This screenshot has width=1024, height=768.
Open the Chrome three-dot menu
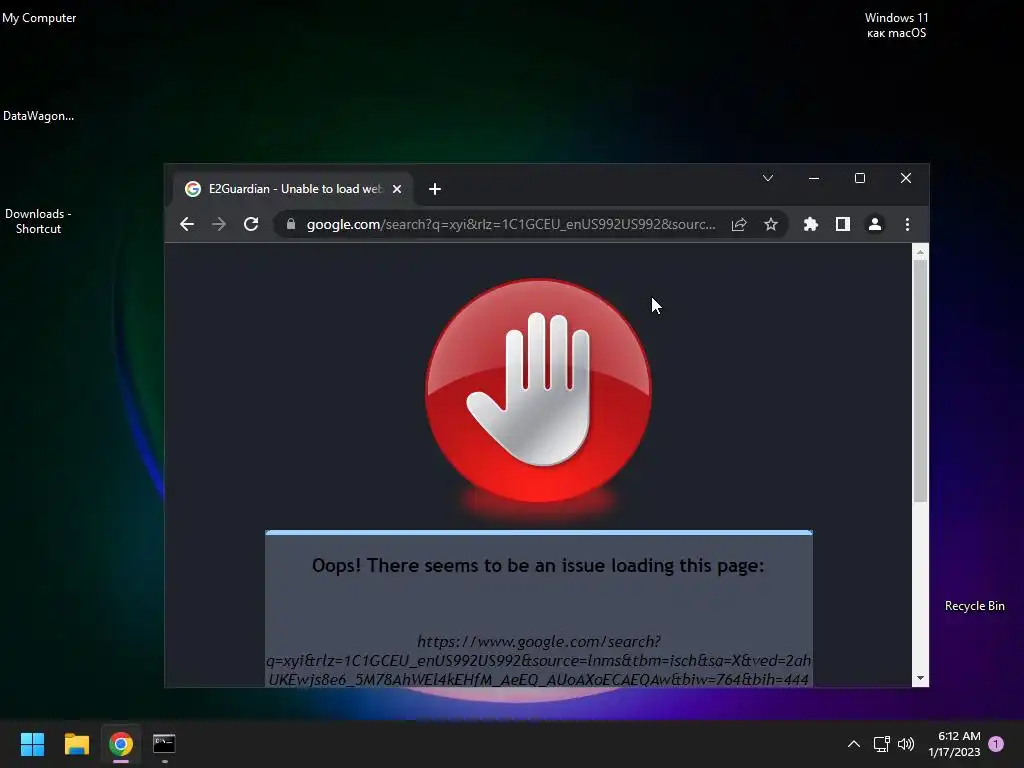907,225
